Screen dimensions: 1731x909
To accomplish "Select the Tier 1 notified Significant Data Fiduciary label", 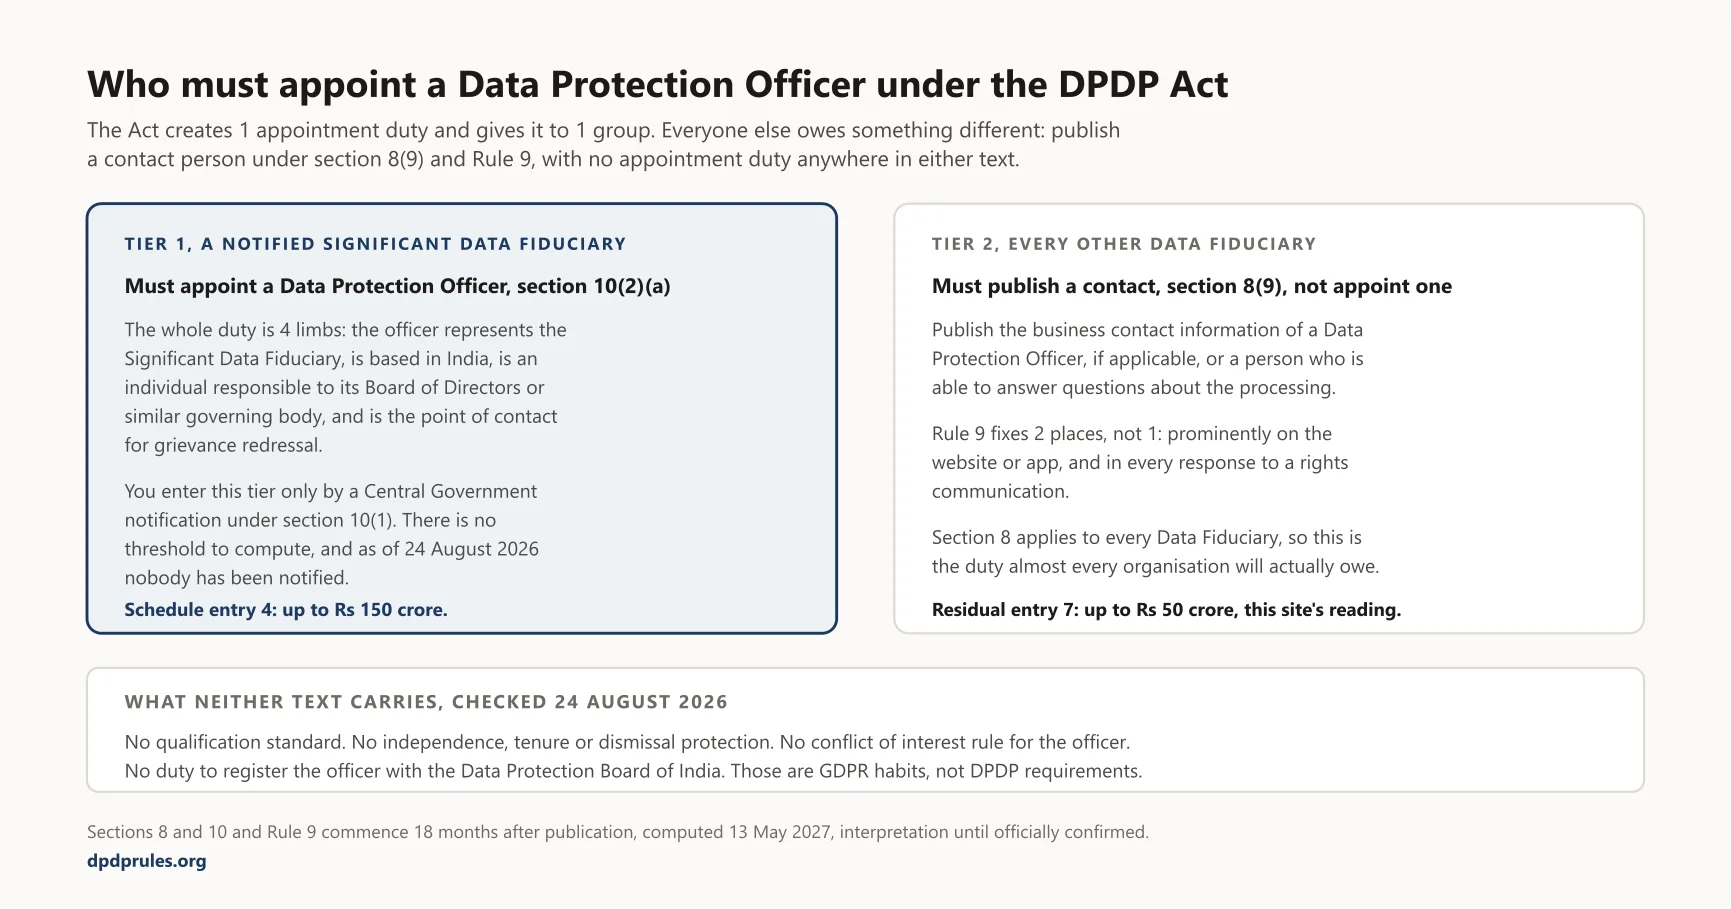I will (x=375, y=244).
